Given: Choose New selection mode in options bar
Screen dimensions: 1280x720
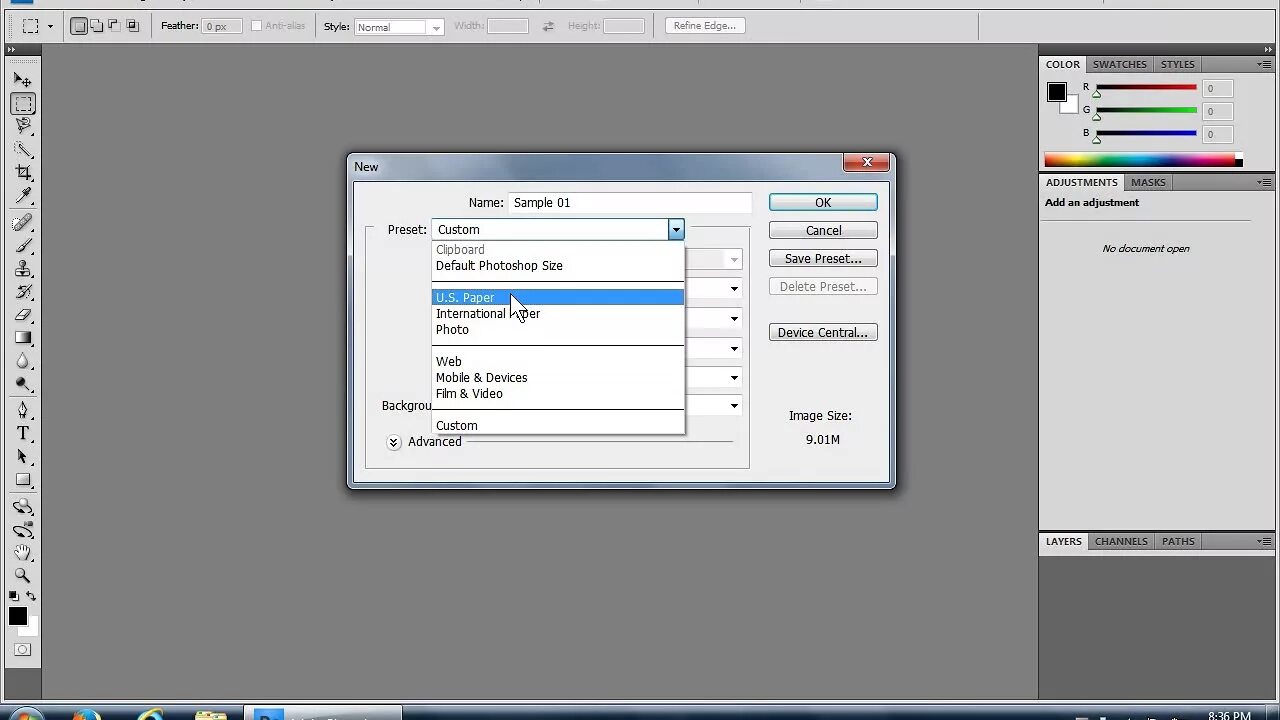Looking at the screenshot, I should coord(79,26).
